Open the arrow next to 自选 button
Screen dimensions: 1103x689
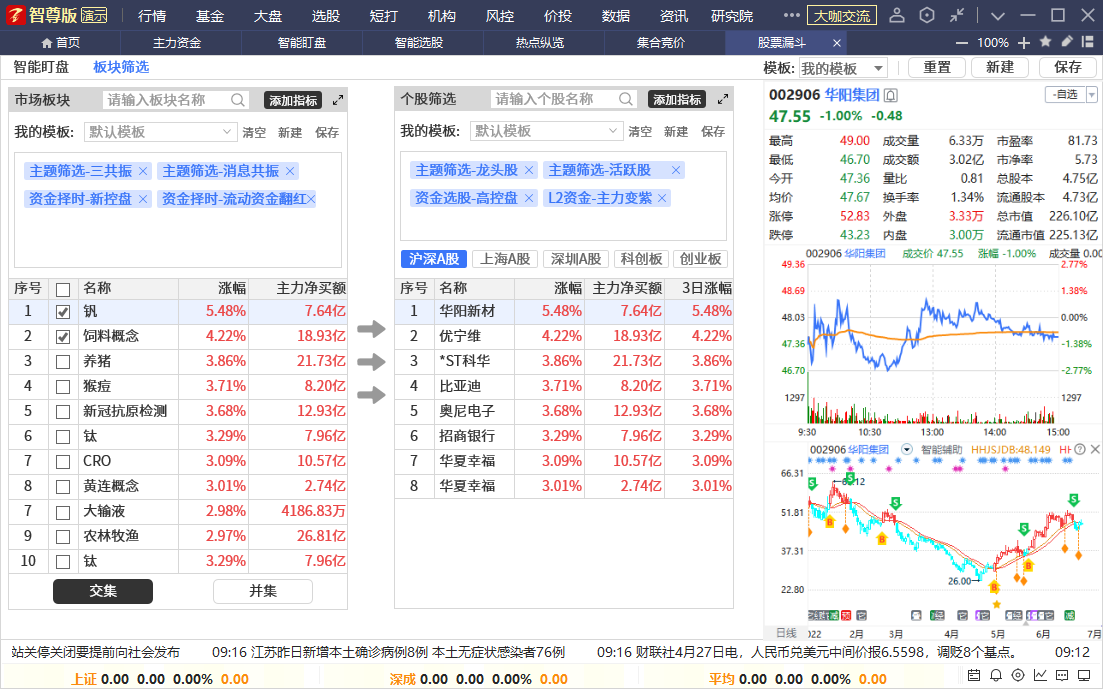[1092, 94]
